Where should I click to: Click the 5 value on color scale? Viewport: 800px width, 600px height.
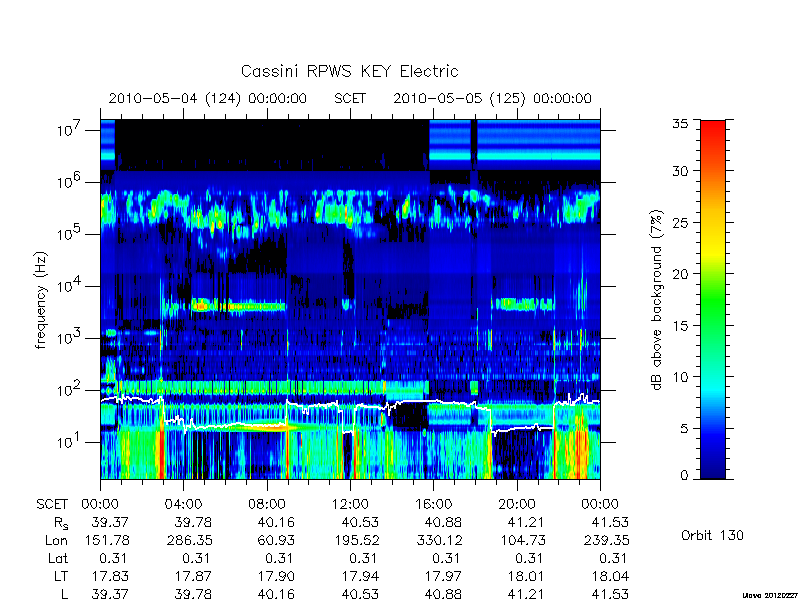684,429
